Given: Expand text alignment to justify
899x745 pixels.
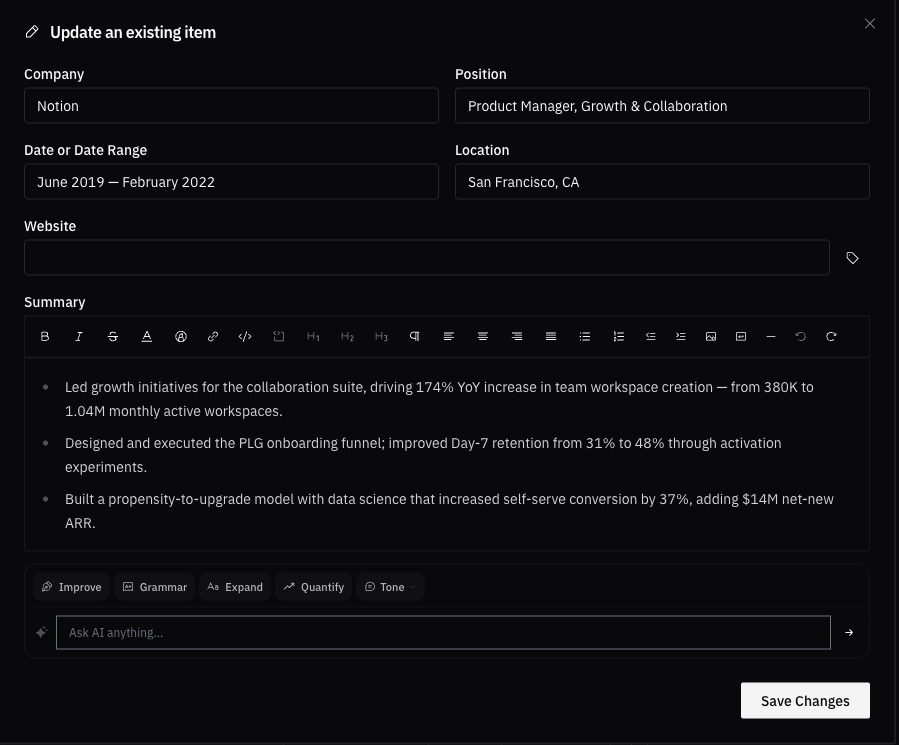Looking at the screenshot, I should (x=551, y=336).
